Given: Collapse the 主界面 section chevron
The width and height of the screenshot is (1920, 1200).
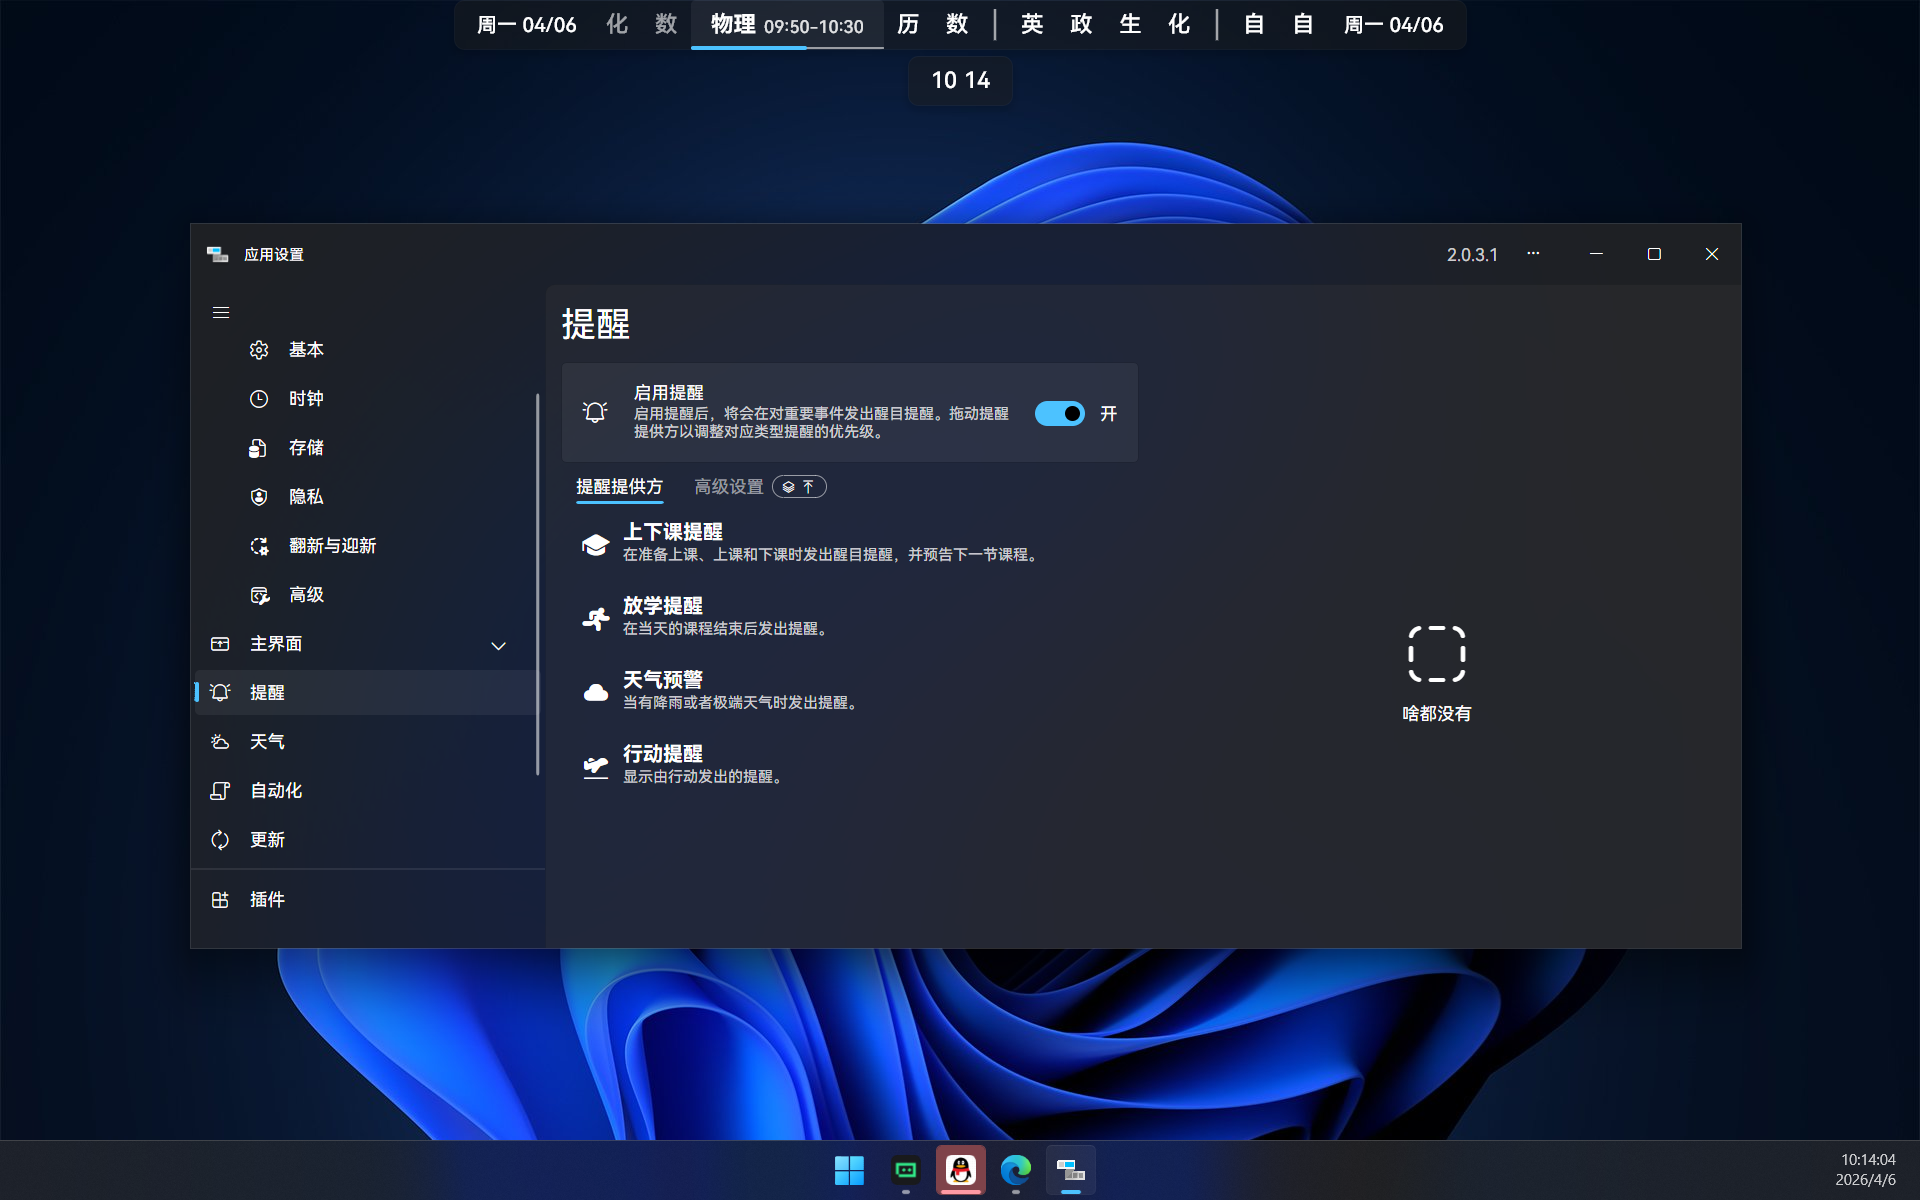Looking at the screenshot, I should click(498, 645).
